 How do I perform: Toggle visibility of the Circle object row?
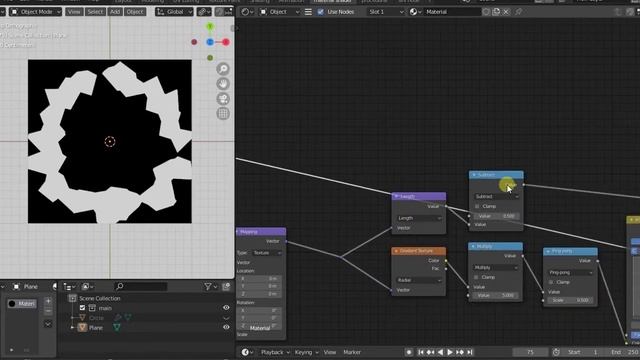point(226,318)
